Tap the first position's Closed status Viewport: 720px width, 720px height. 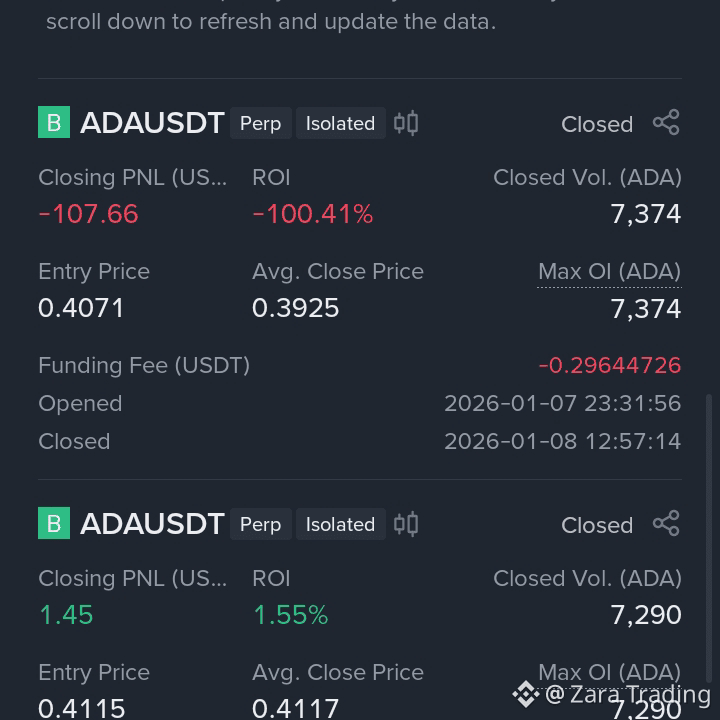597,124
